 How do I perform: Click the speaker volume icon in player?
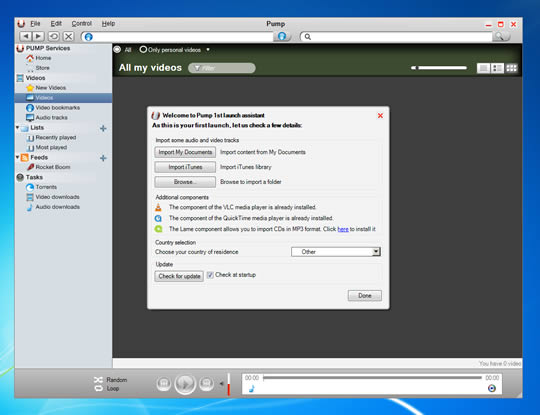pos(221,383)
